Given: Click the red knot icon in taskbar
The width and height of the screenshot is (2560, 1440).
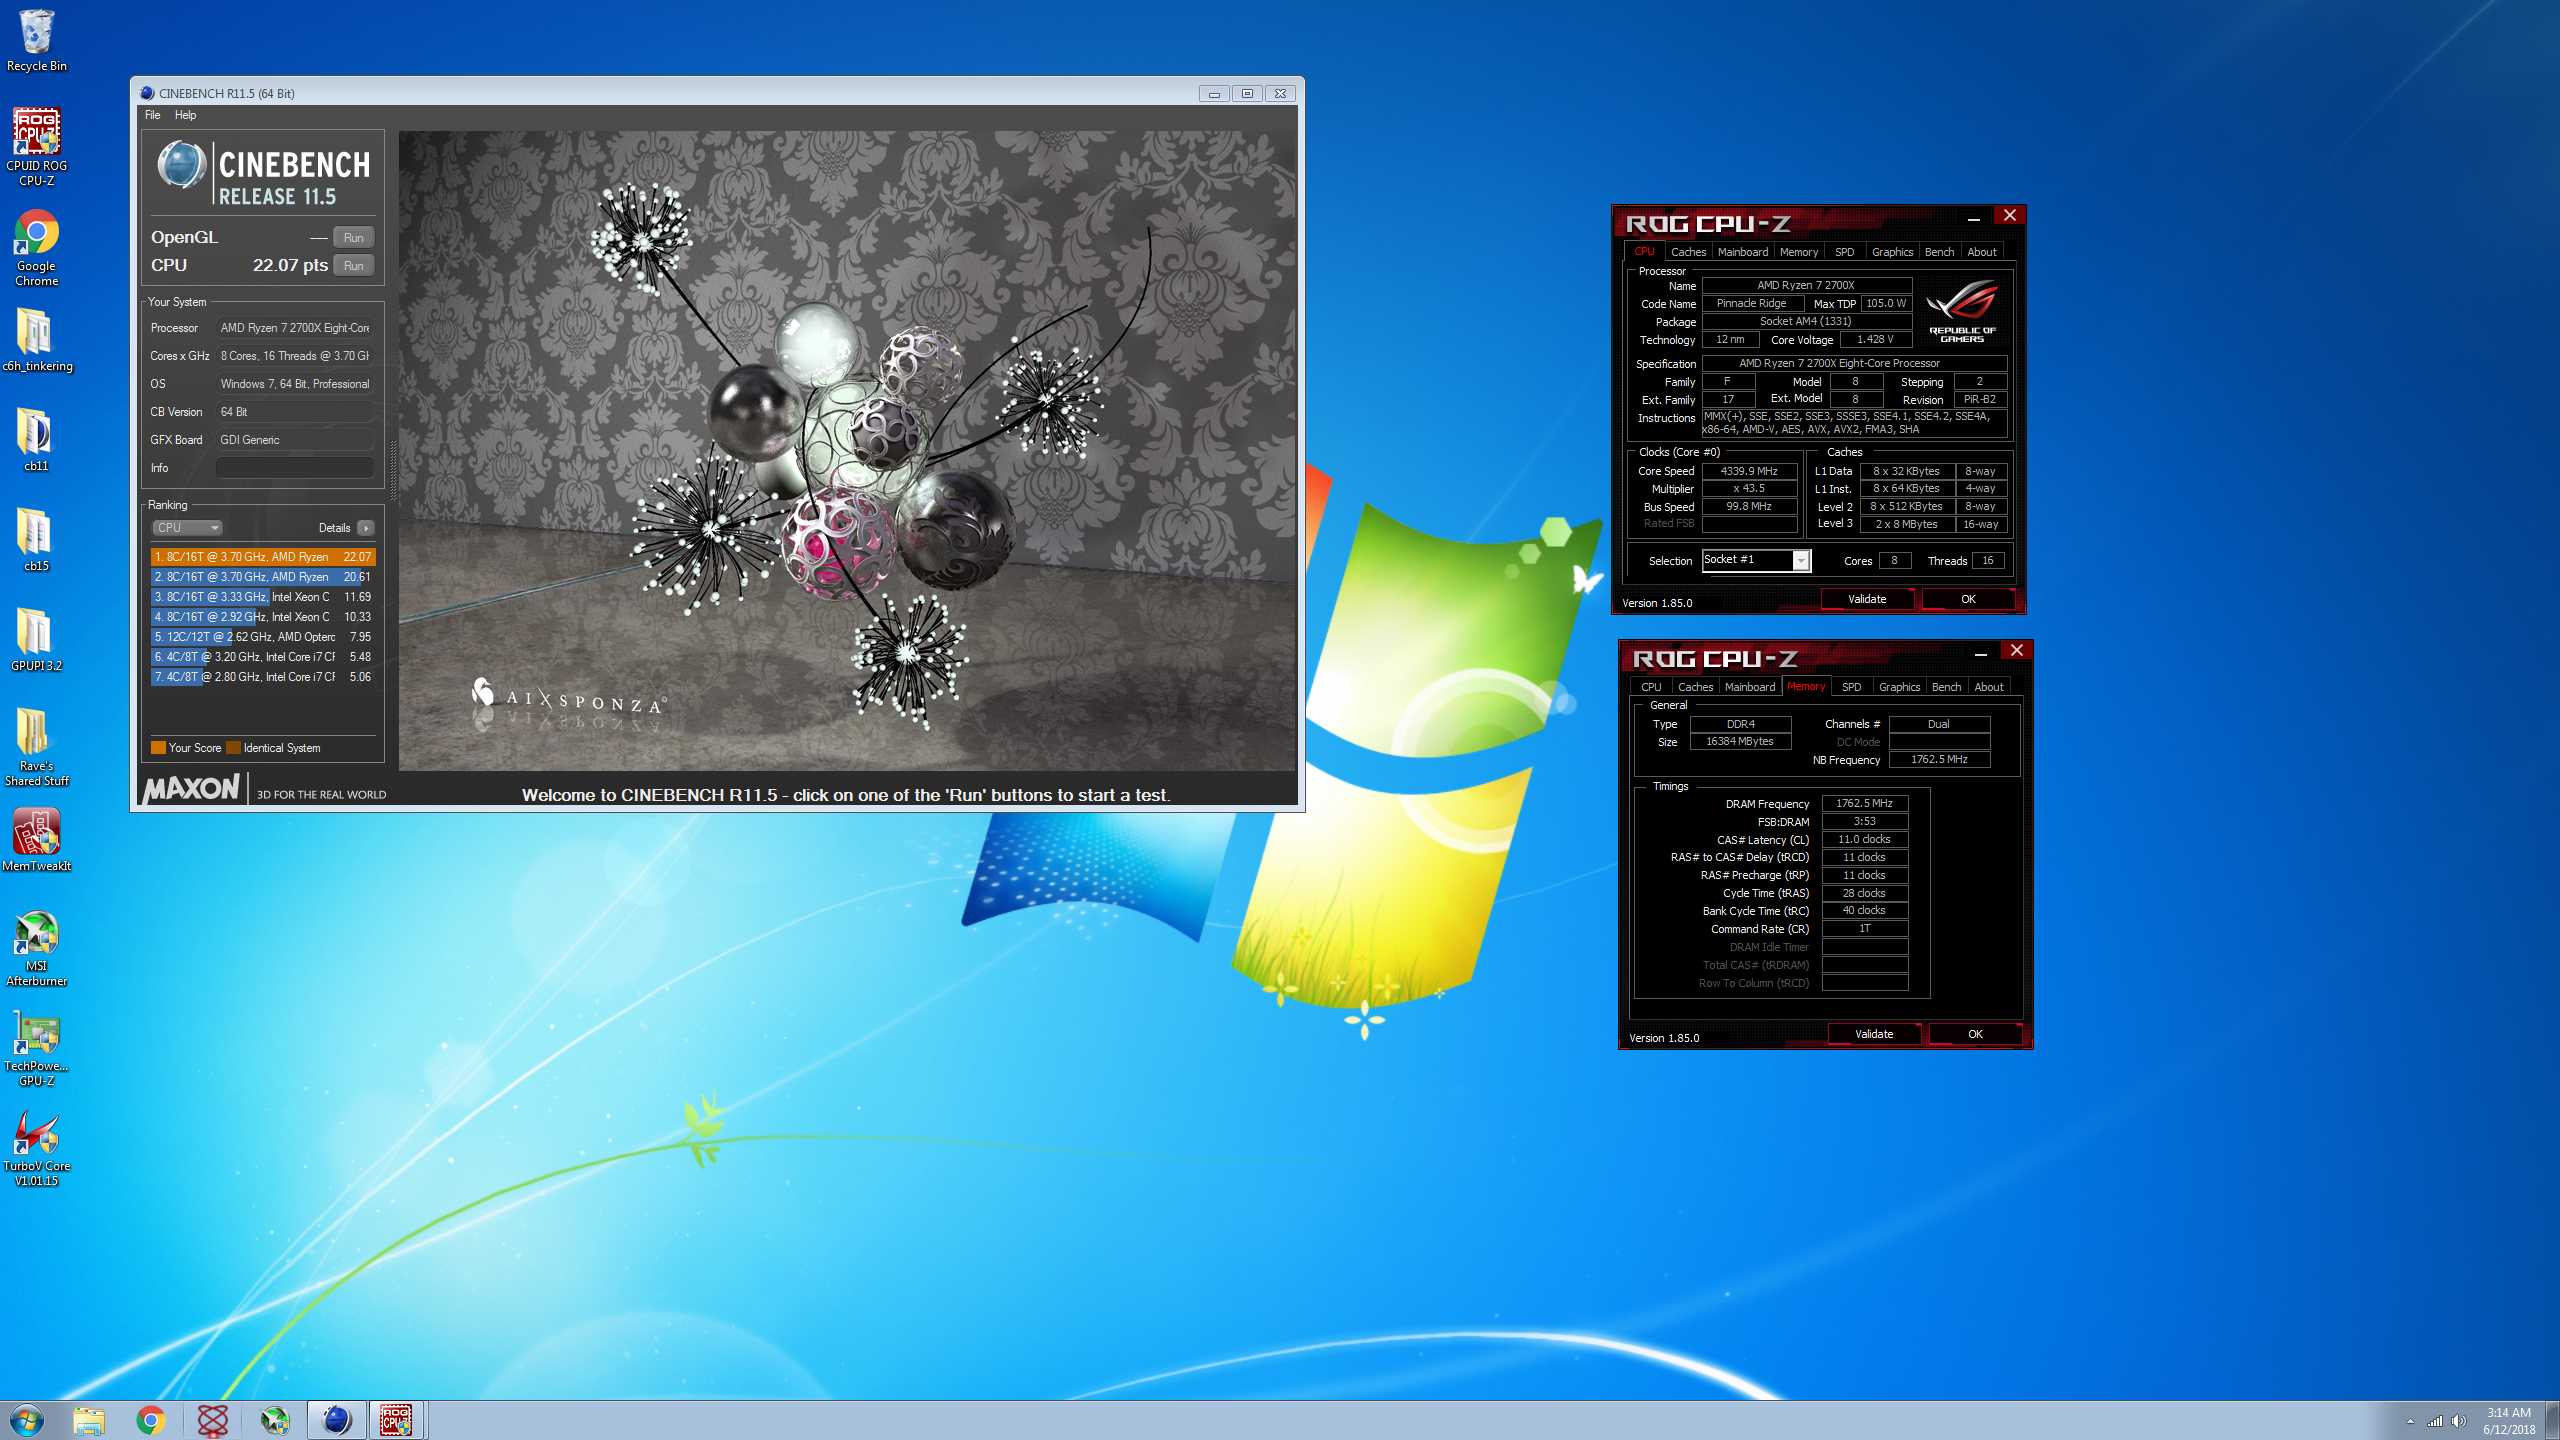Looking at the screenshot, I should click(213, 1420).
